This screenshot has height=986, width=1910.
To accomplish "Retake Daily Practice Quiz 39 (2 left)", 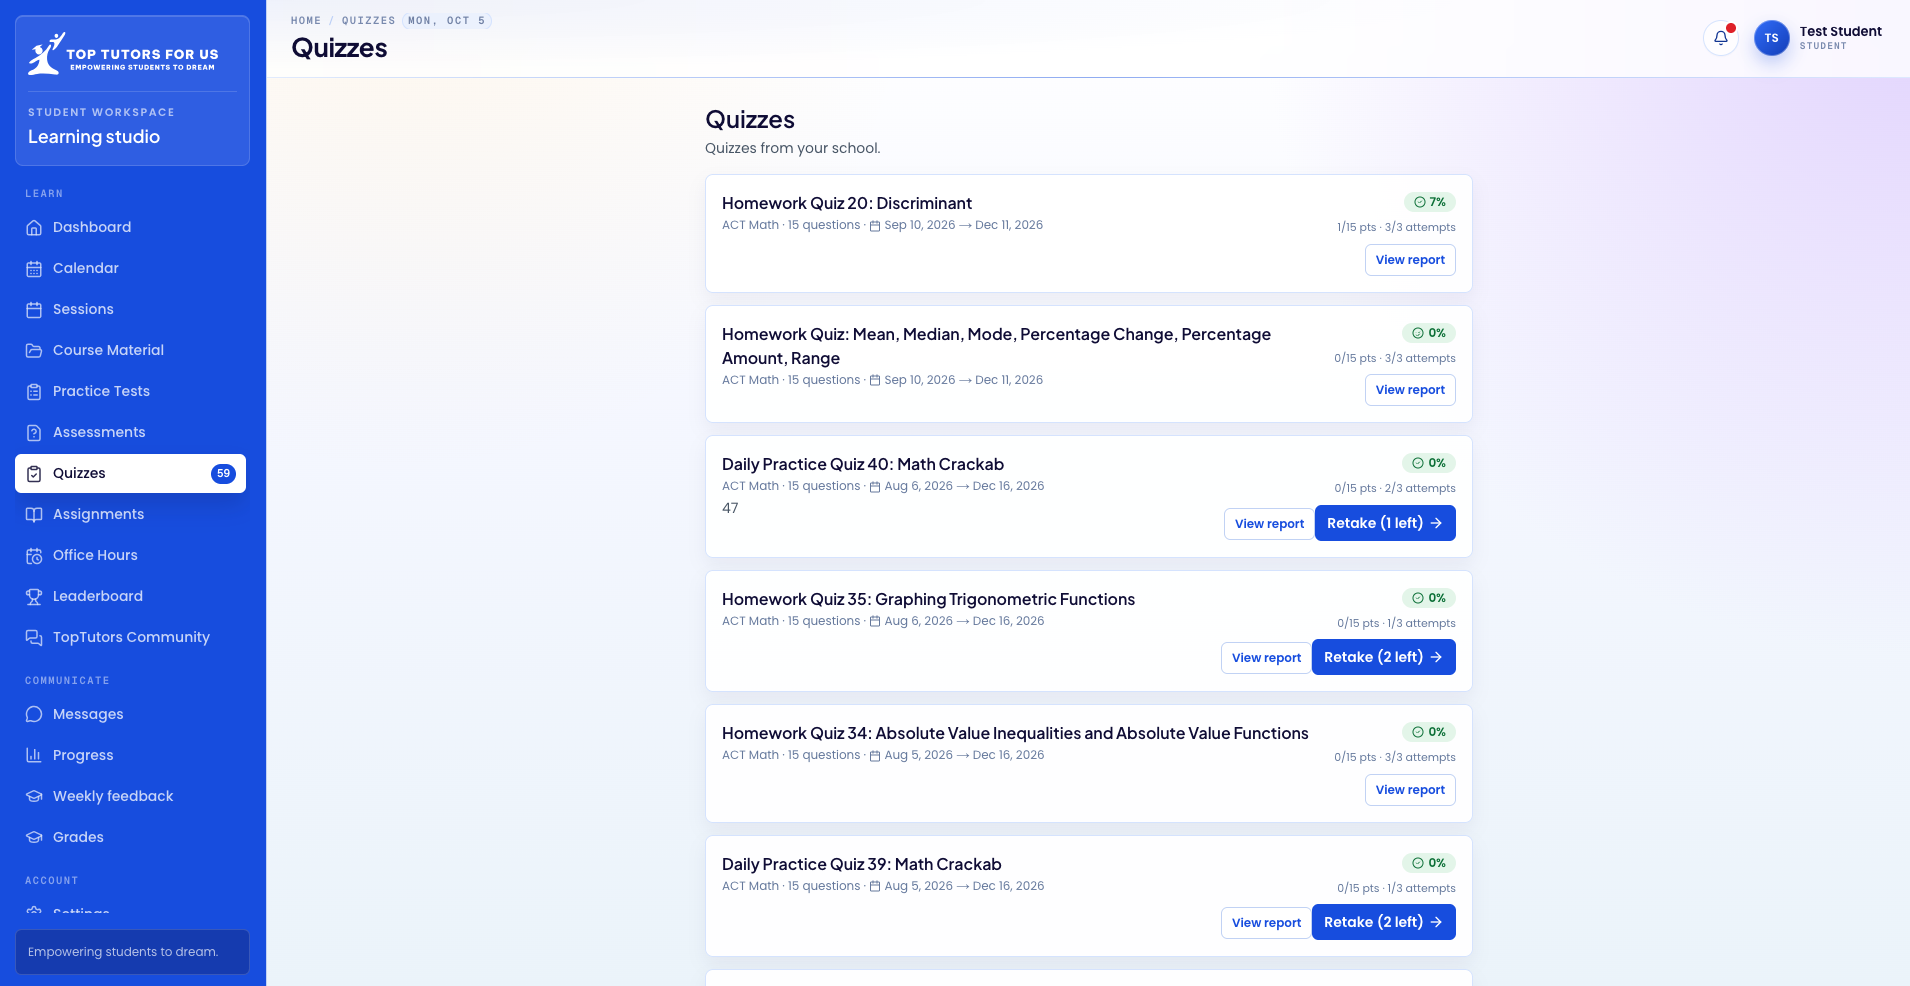I will [1384, 922].
